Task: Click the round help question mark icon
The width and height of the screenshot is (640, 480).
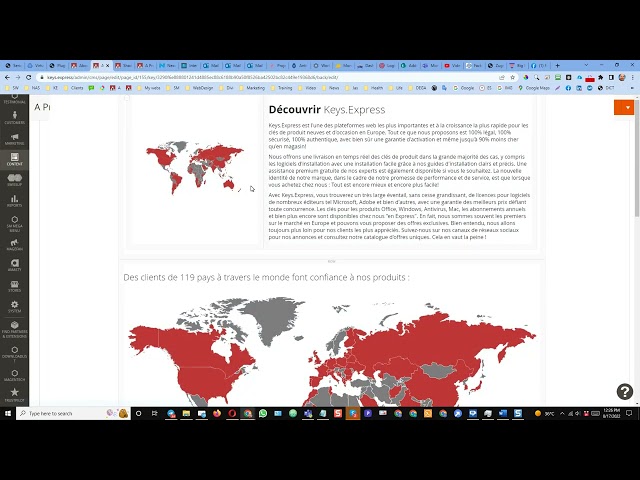Action: click(624, 391)
